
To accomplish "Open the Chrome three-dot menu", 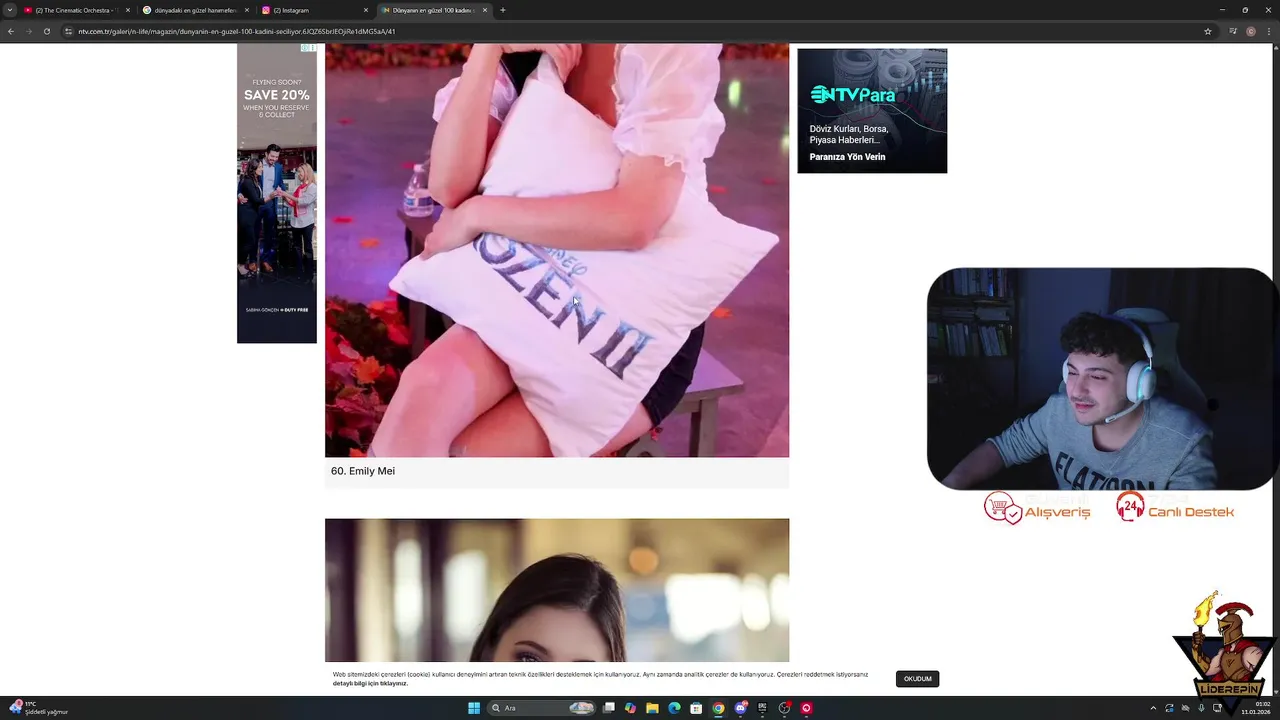I will click(x=1269, y=31).
